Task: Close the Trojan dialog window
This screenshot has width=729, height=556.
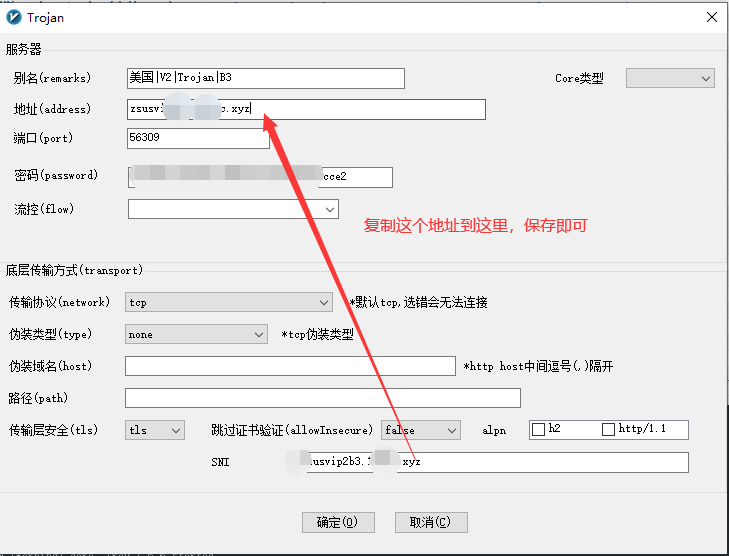Action: pyautogui.click(x=711, y=17)
